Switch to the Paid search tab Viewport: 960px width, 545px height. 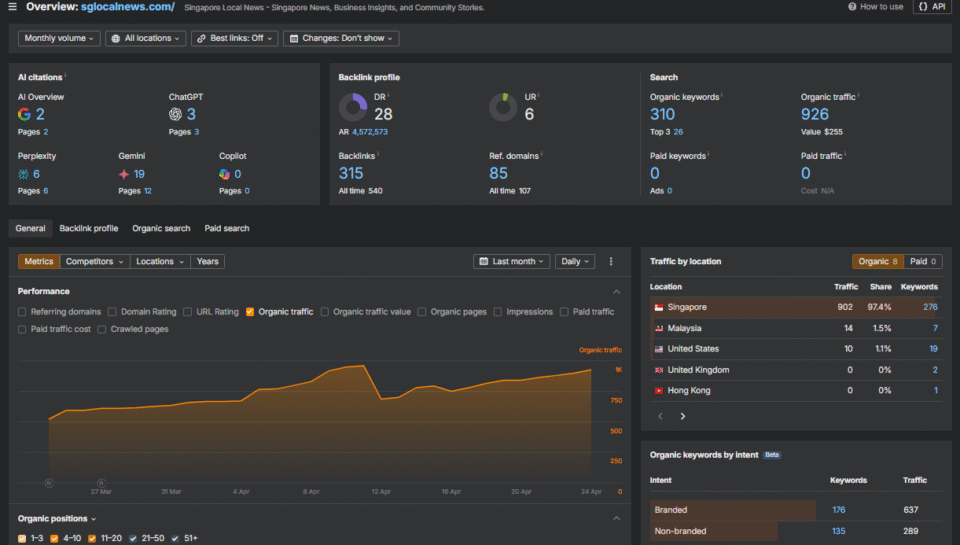[x=227, y=228]
